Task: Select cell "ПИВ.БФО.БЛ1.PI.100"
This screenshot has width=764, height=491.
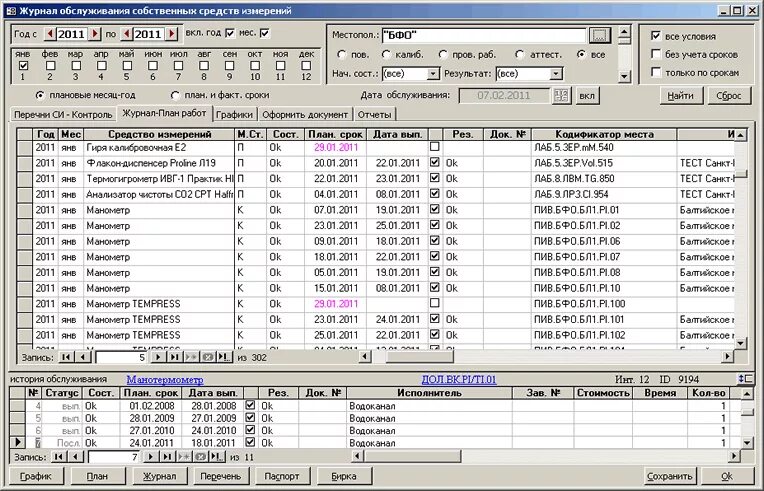Action: (x=603, y=303)
